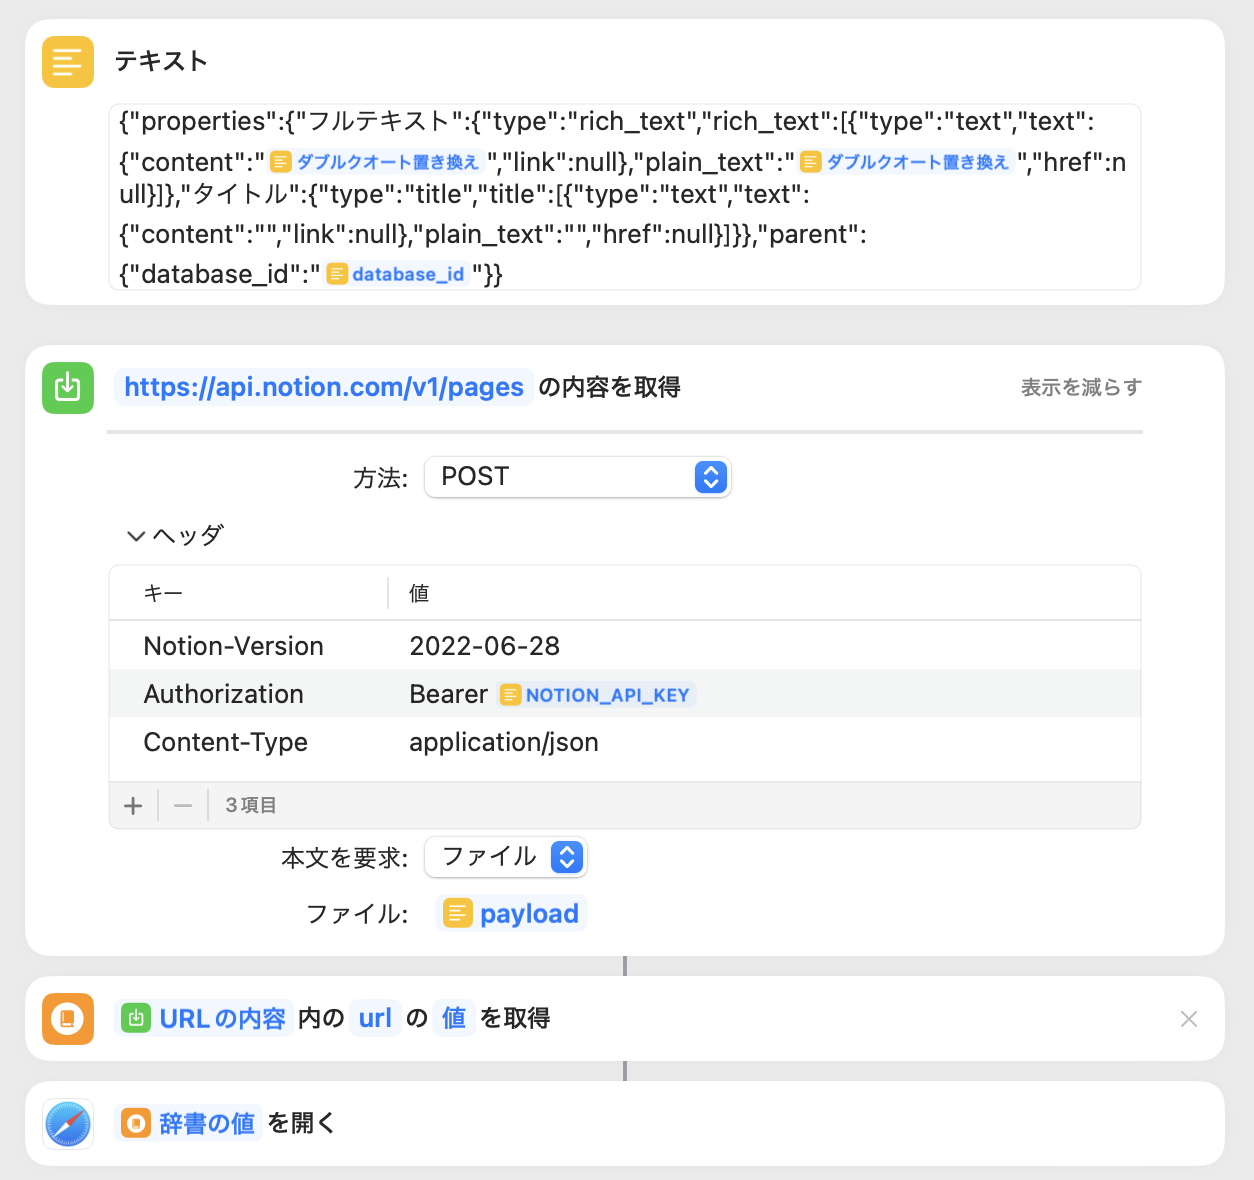The width and height of the screenshot is (1254, 1180).
Task: Click the NOTION_API_KEY variable token
Action: click(596, 695)
